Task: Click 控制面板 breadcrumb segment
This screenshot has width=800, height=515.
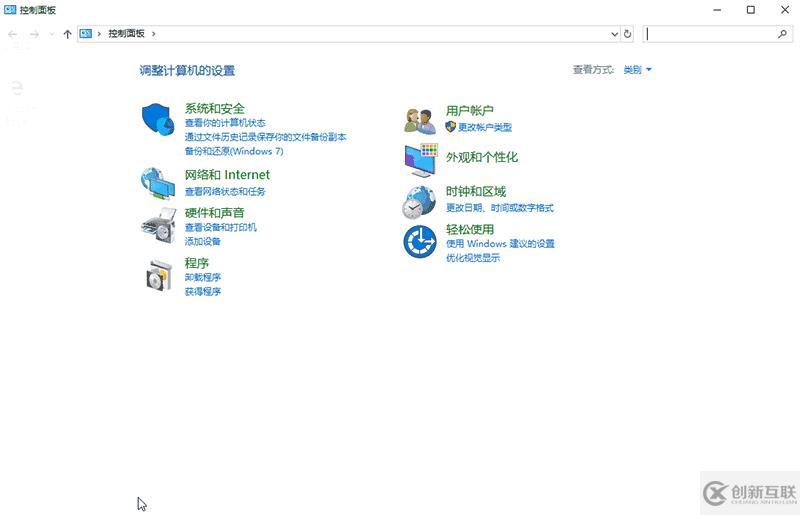Action: pyautogui.click(x=127, y=34)
